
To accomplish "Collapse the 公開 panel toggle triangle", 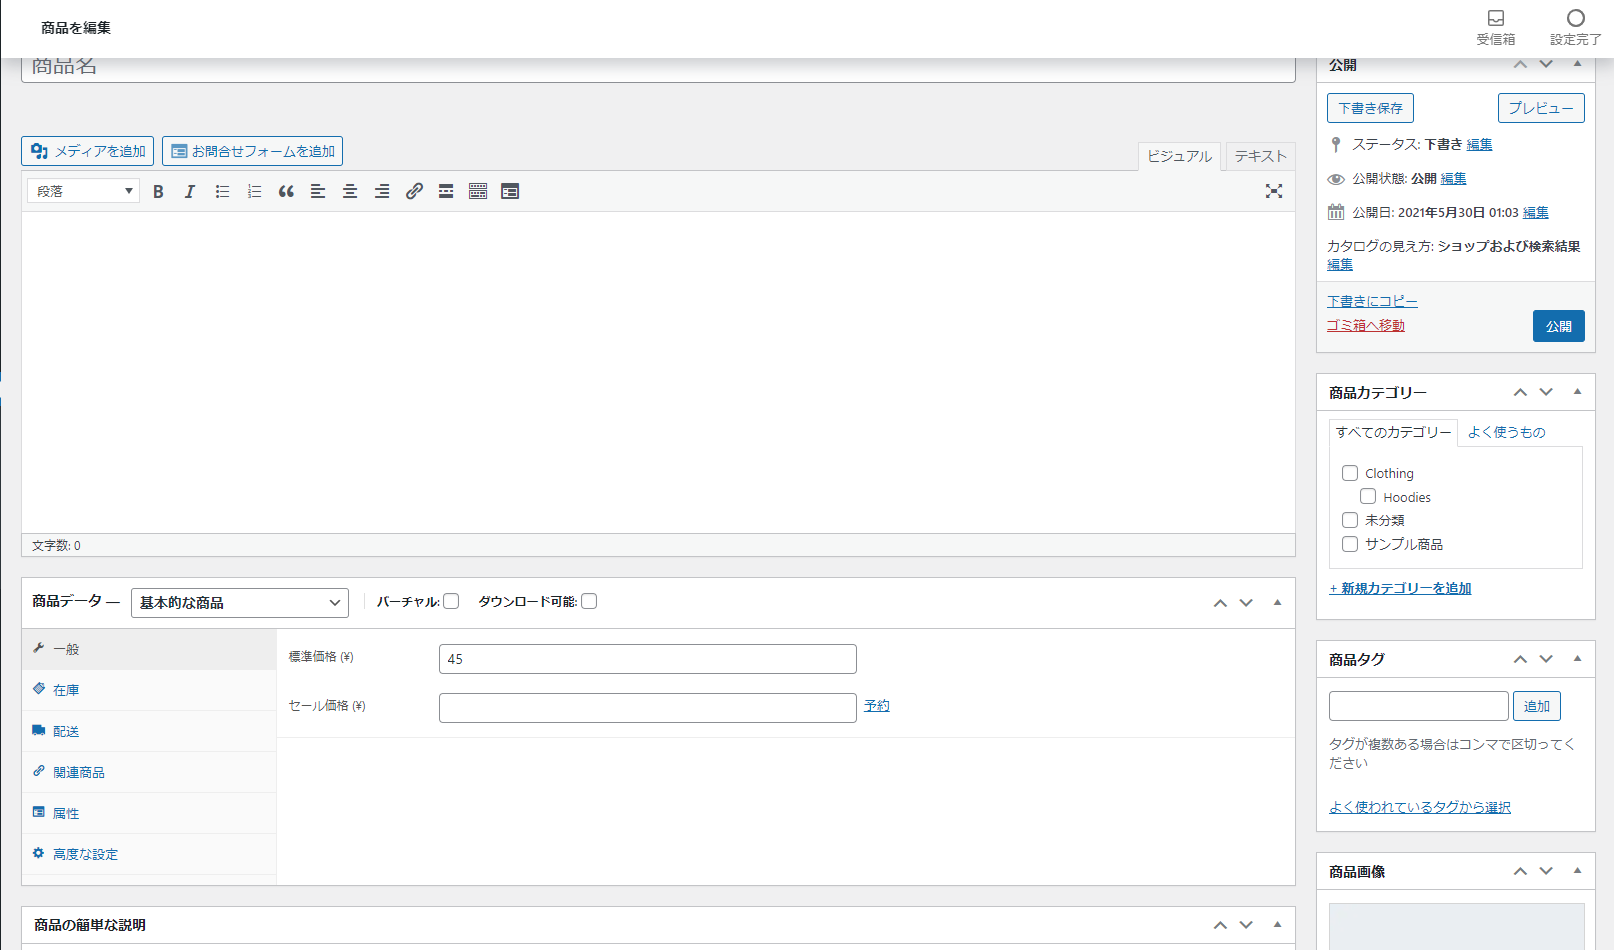I will pyautogui.click(x=1577, y=64).
